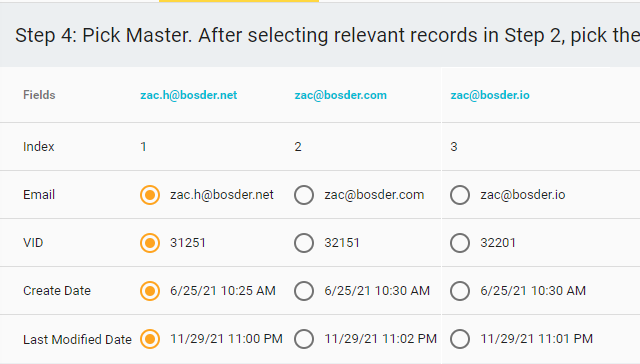This screenshot has height=364, width=640.
Task: Open zac@bosder.io header link
Action: pos(490,95)
